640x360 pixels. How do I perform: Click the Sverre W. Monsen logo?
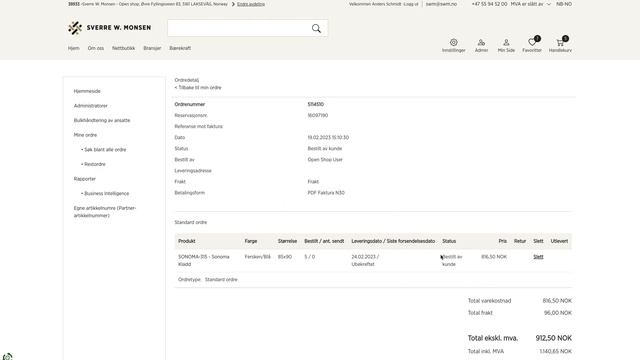[109, 28]
